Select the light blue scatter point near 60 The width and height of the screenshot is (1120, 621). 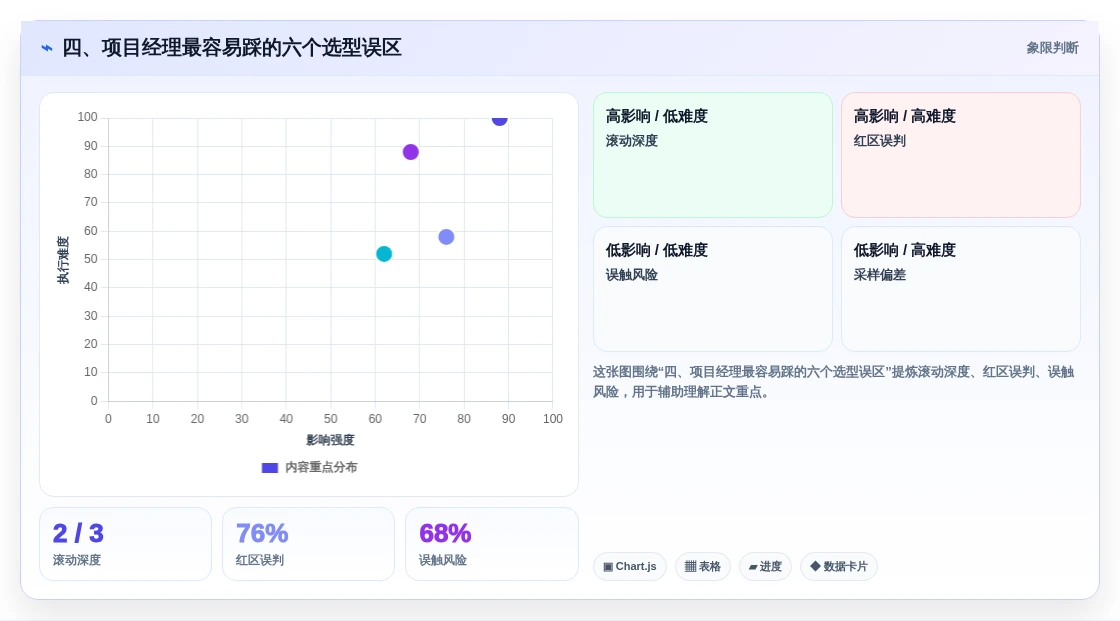[x=446, y=237]
